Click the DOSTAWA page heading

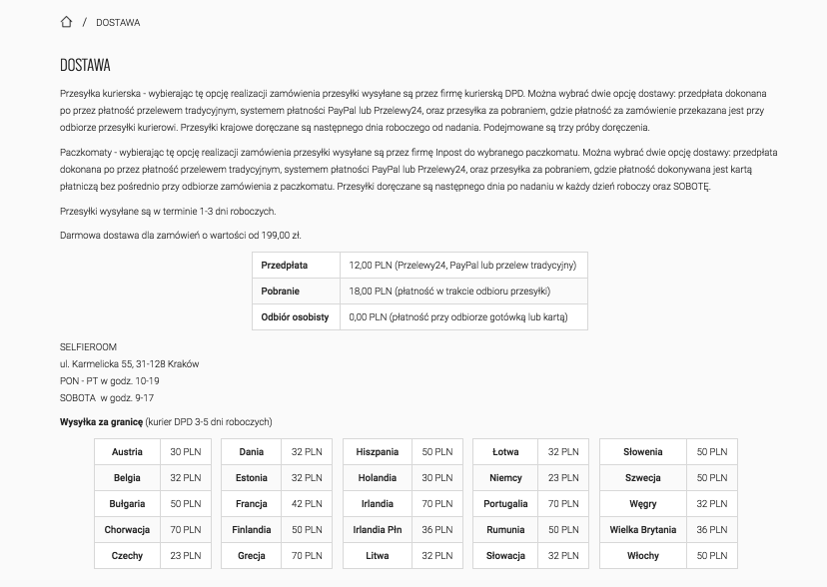pyautogui.click(x=85, y=66)
